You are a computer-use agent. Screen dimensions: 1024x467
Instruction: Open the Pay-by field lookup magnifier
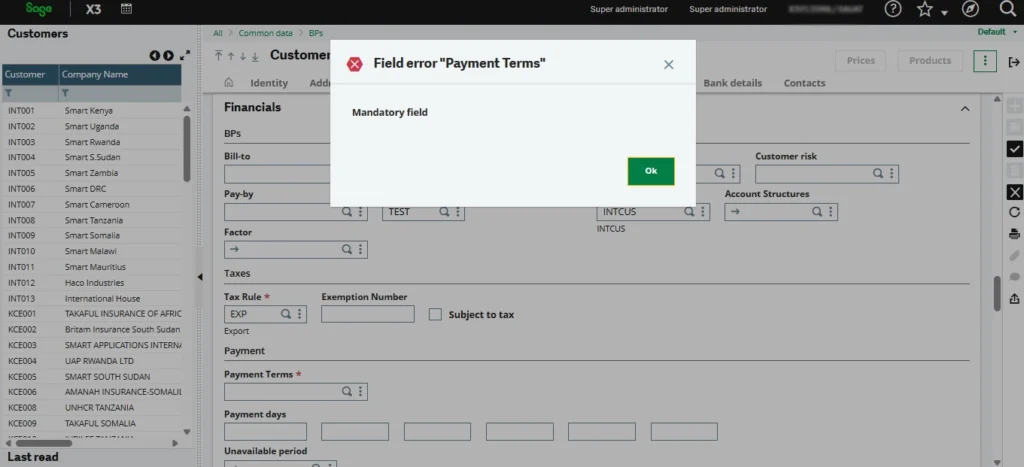(x=347, y=212)
